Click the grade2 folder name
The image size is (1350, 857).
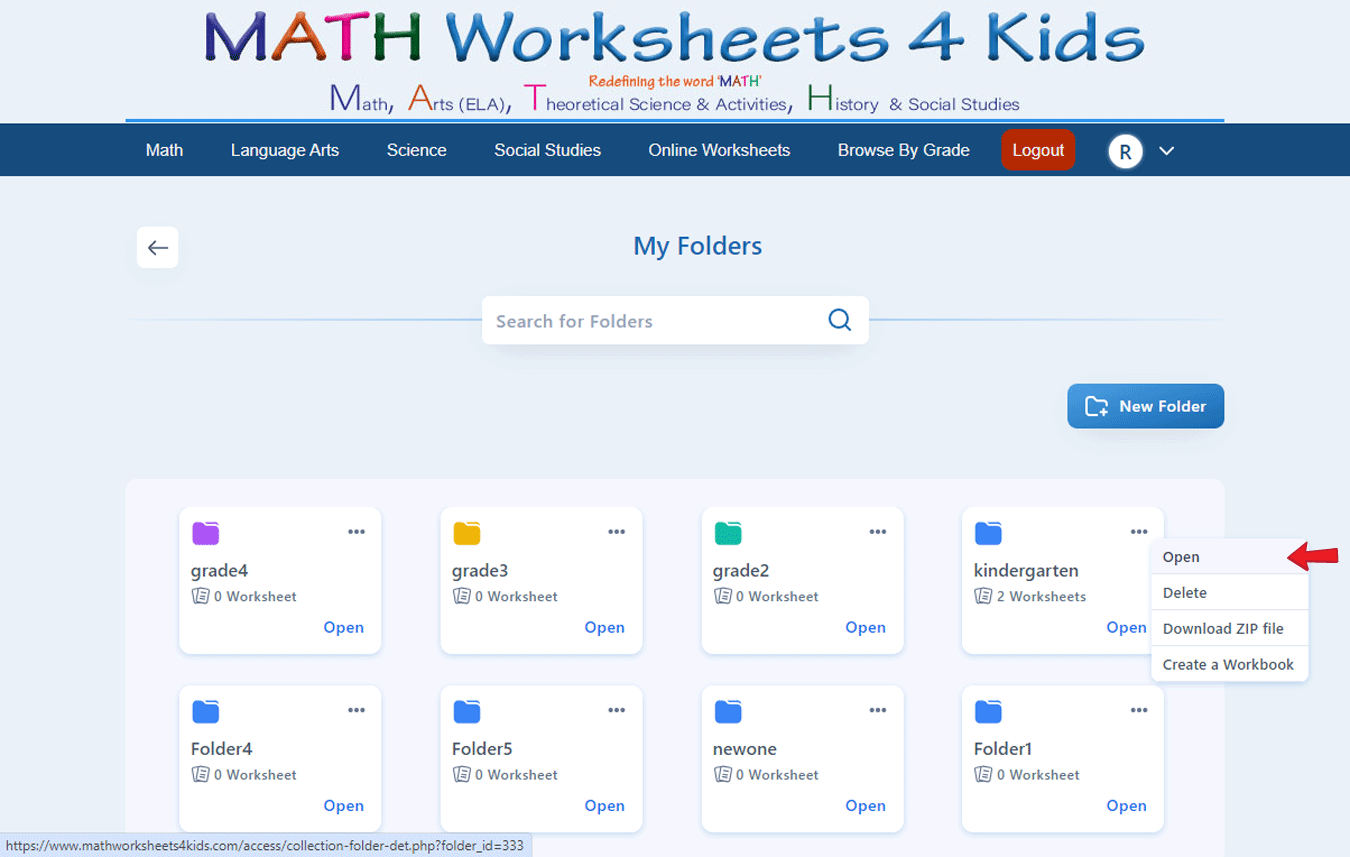pyautogui.click(x=741, y=571)
